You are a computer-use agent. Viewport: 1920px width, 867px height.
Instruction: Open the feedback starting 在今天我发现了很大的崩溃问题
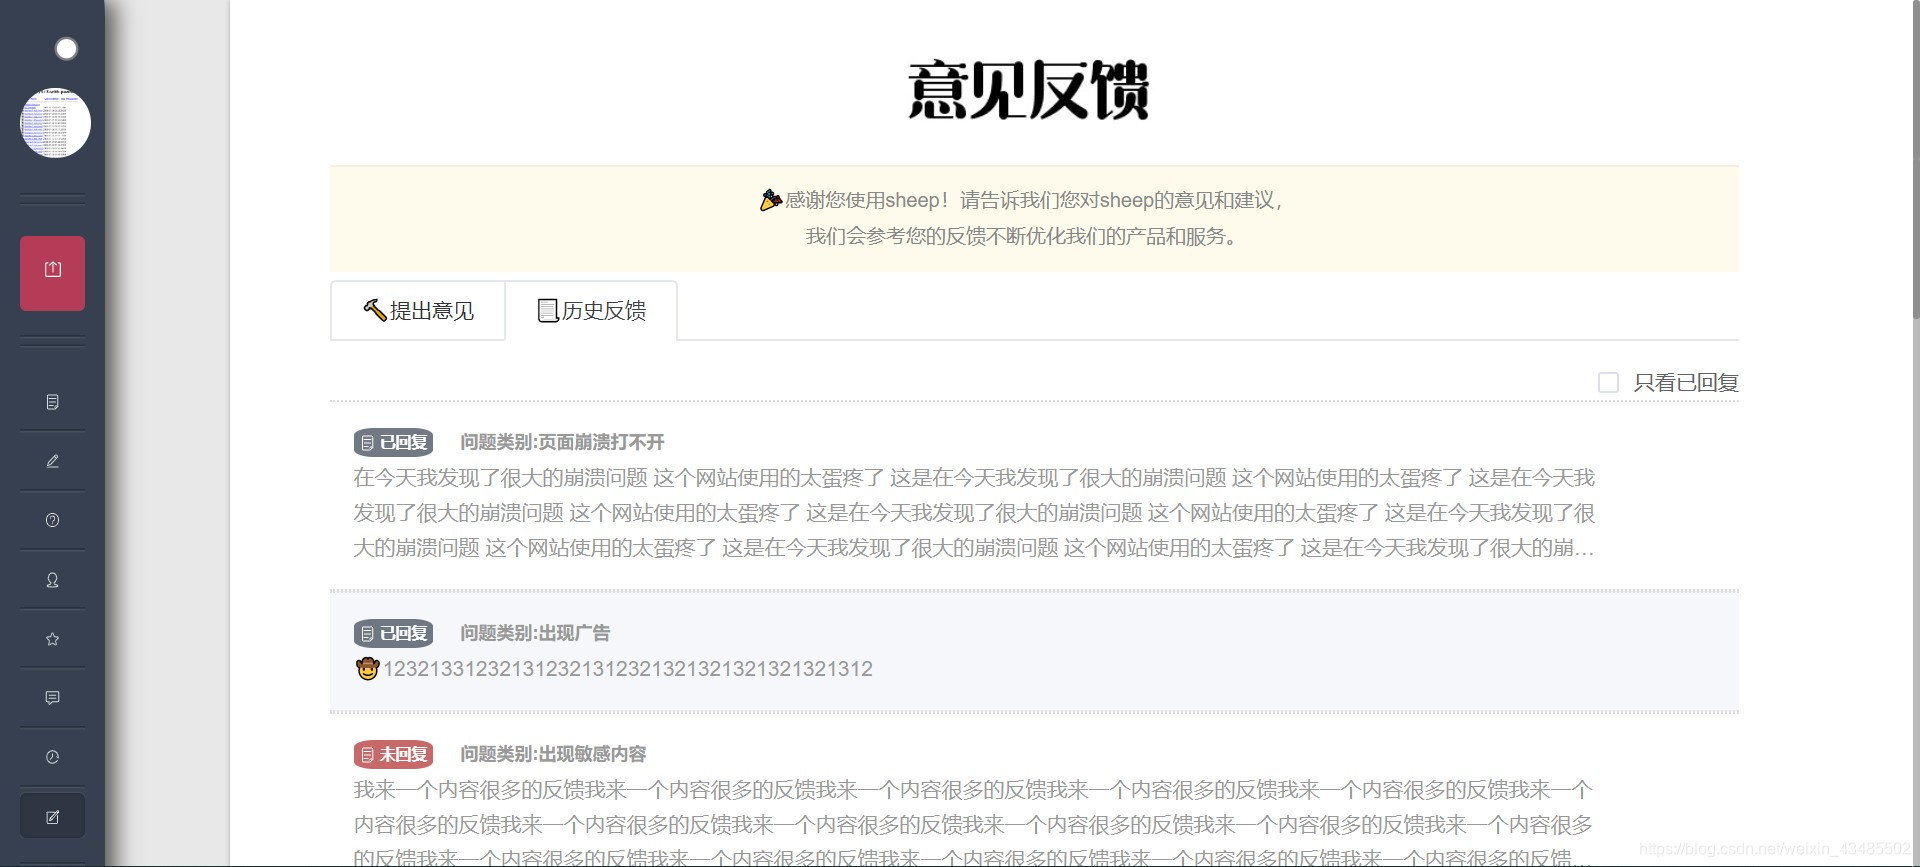974,512
